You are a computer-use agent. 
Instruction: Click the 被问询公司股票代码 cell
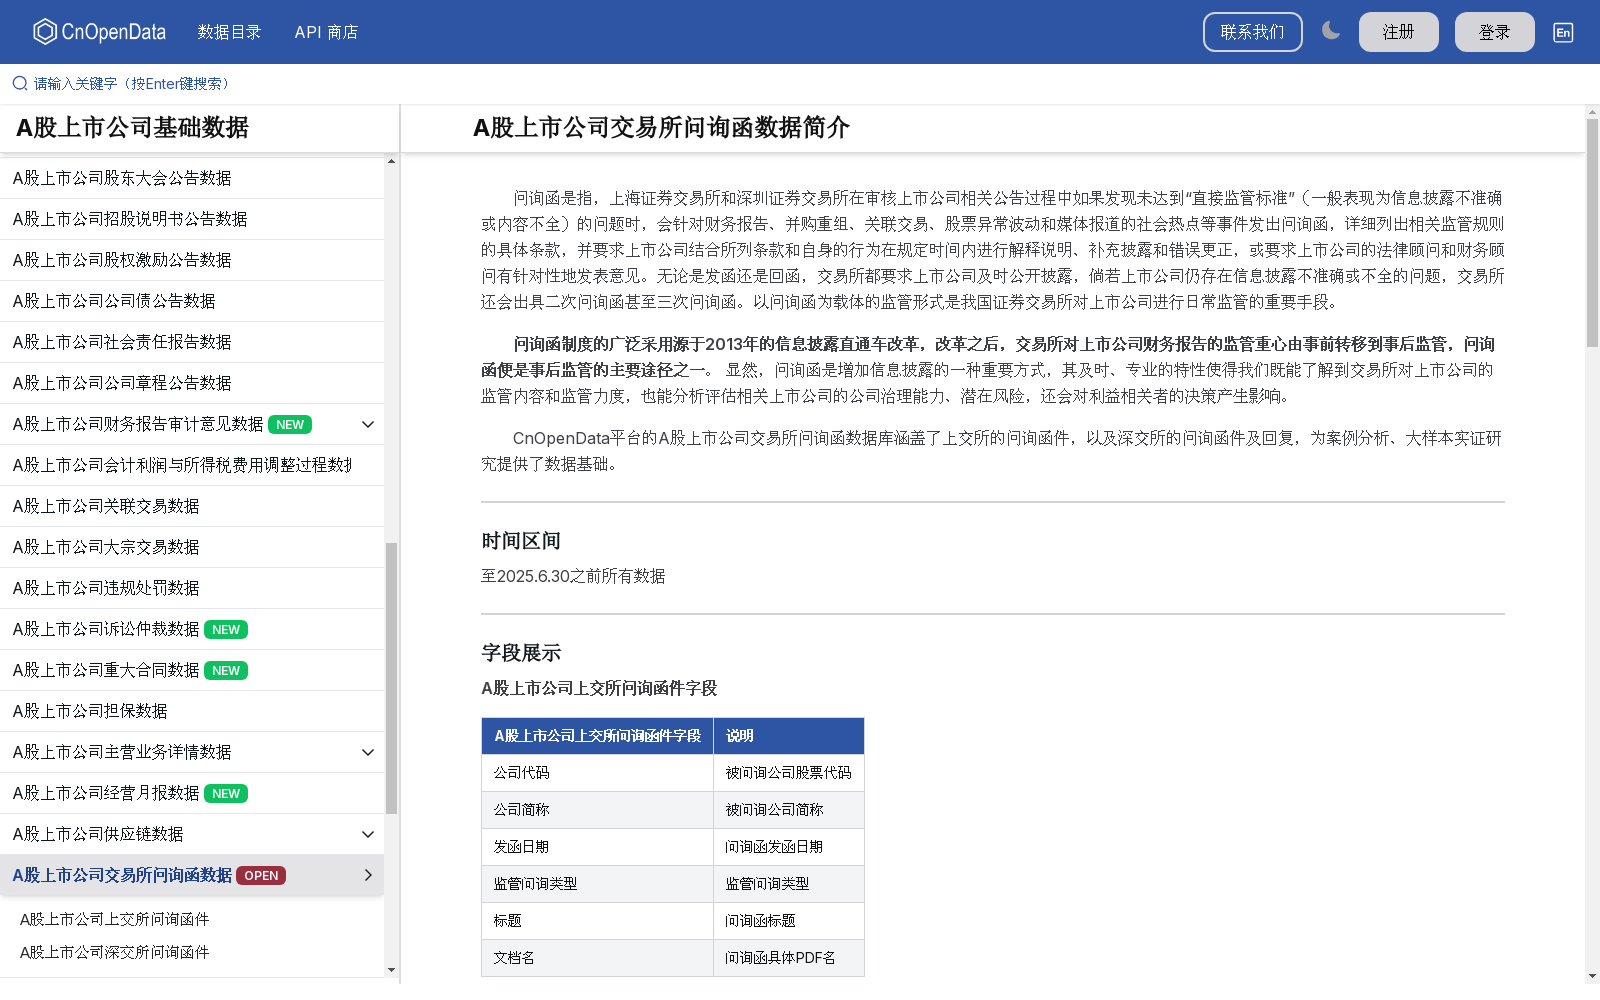pyautogui.click(x=788, y=773)
